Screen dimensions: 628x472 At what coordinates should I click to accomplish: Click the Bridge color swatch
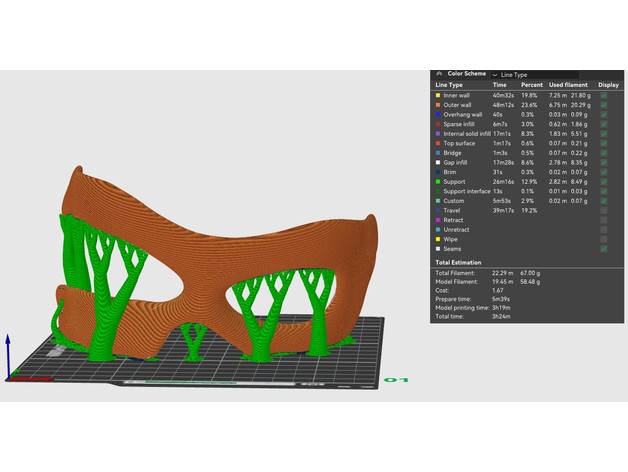click(x=437, y=151)
